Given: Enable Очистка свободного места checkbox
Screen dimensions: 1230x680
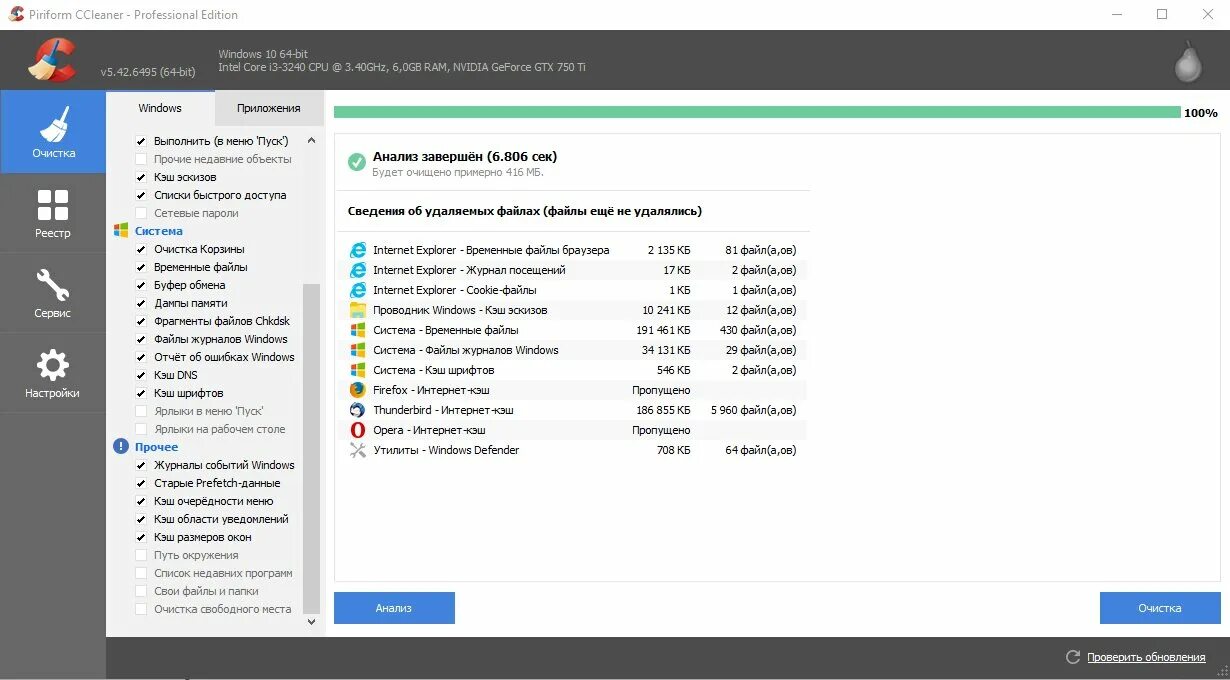Looking at the screenshot, I should pos(141,609).
